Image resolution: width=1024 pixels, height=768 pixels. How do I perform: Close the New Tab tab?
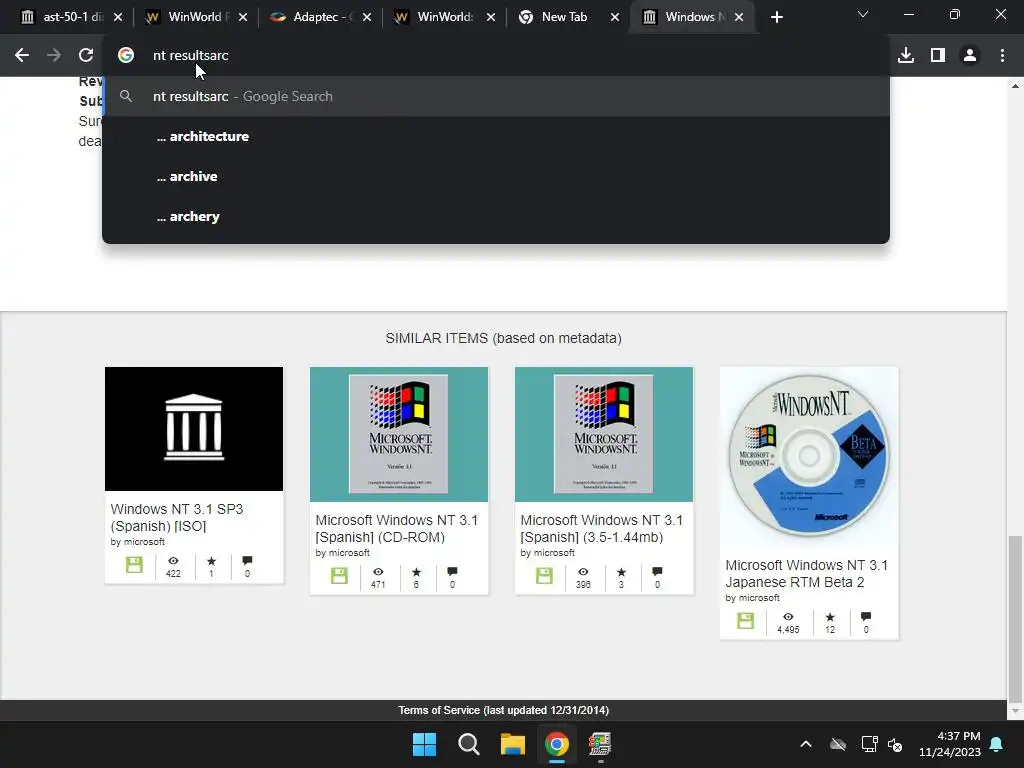coord(615,17)
